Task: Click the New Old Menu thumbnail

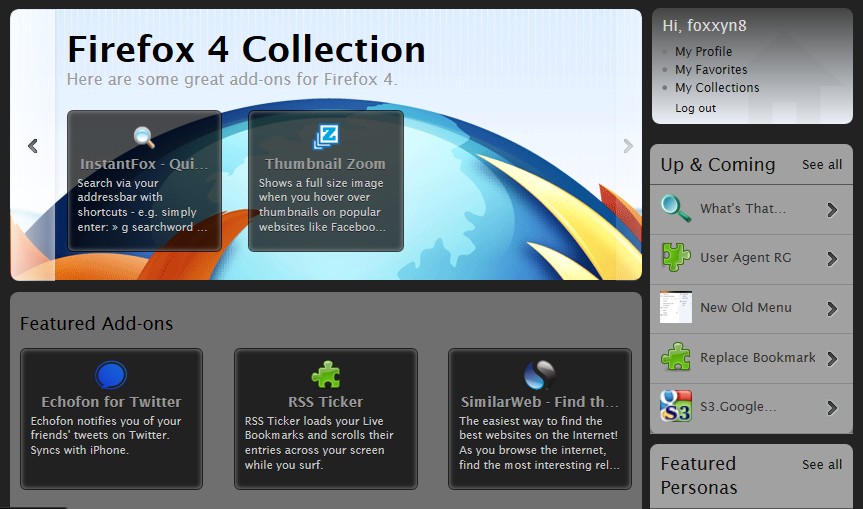Action: (676, 307)
